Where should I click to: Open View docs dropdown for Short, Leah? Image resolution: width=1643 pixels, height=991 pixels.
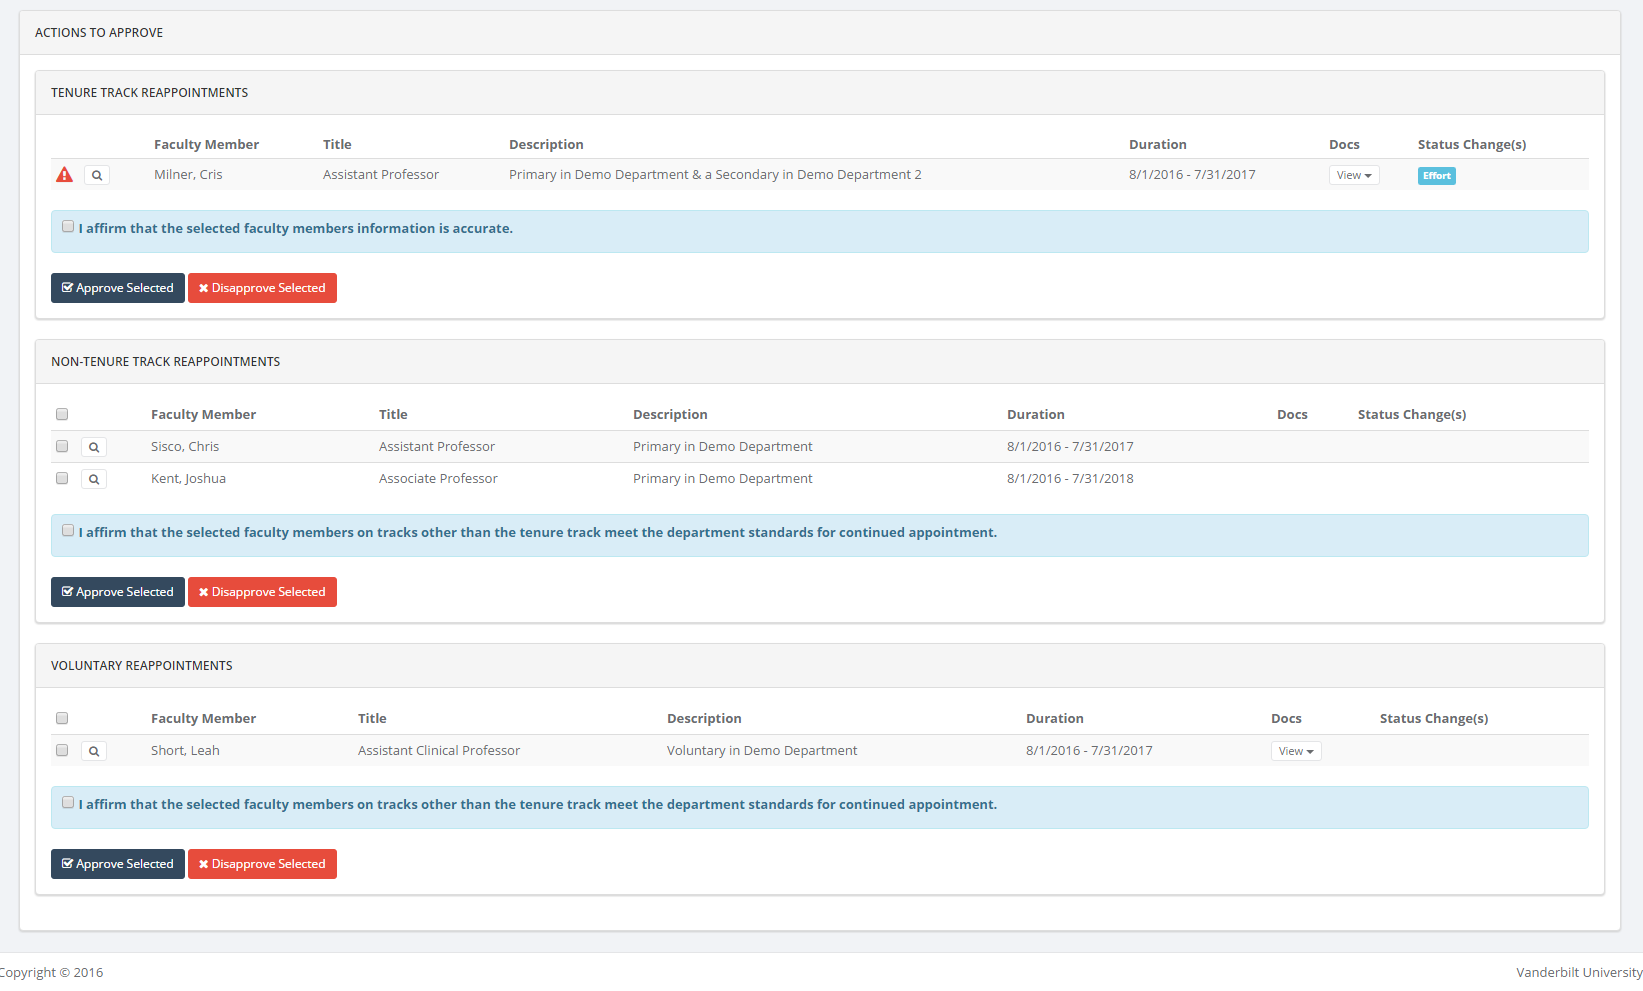coord(1296,751)
